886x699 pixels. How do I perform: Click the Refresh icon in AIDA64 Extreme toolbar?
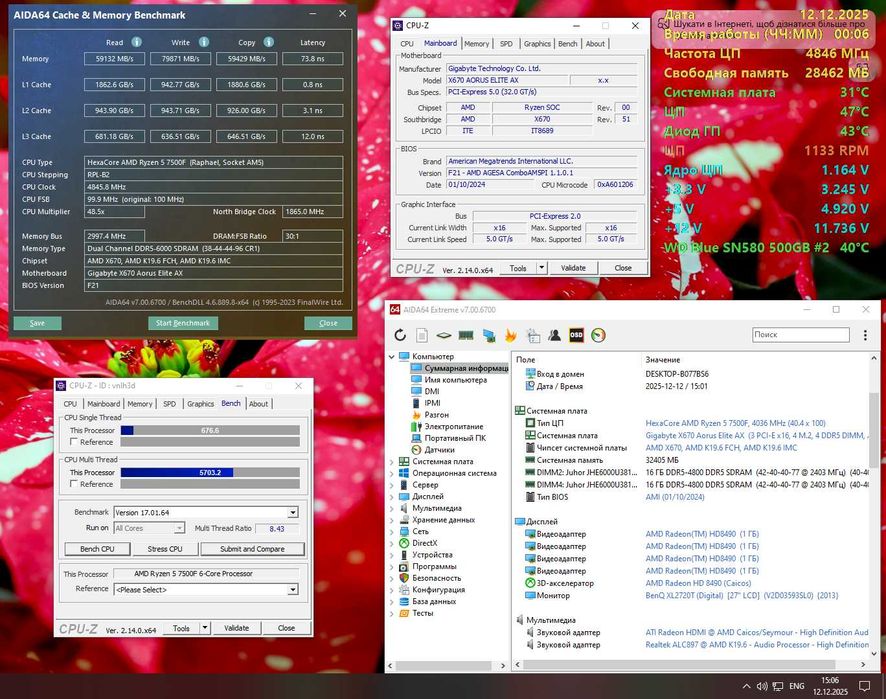[x=401, y=335]
